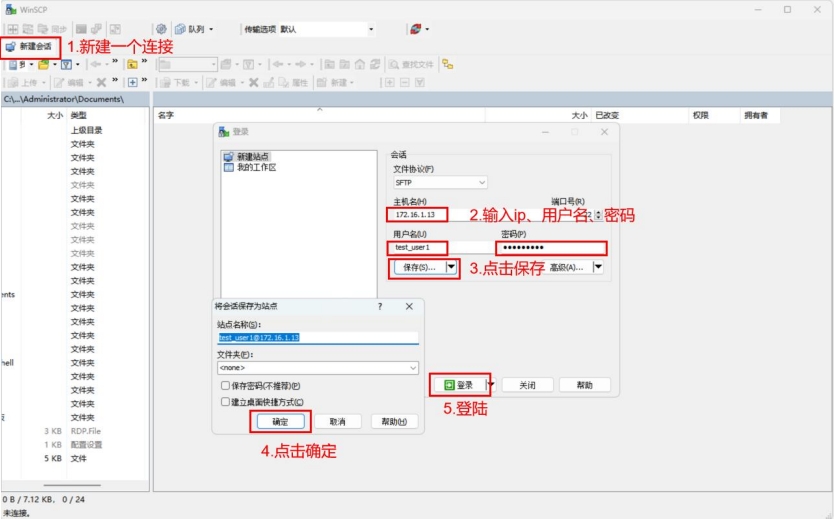Screen dimensions: 836x521
Task: Click 取消 in save-session dialog
Action: [337, 422]
